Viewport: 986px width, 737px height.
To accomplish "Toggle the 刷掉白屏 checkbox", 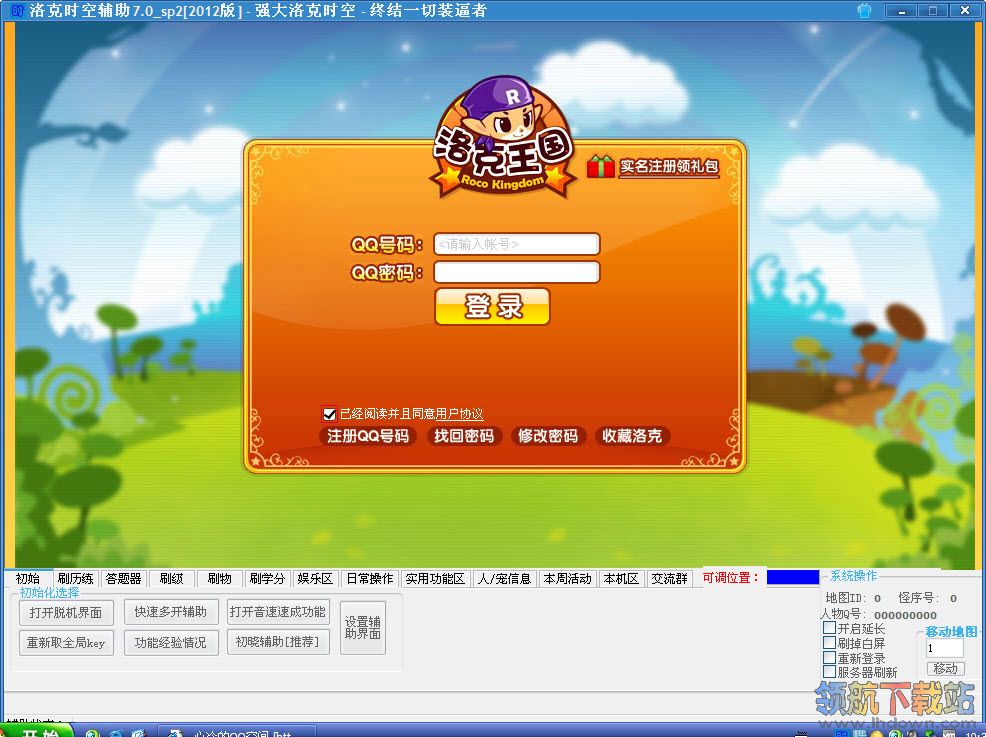I will coord(829,643).
